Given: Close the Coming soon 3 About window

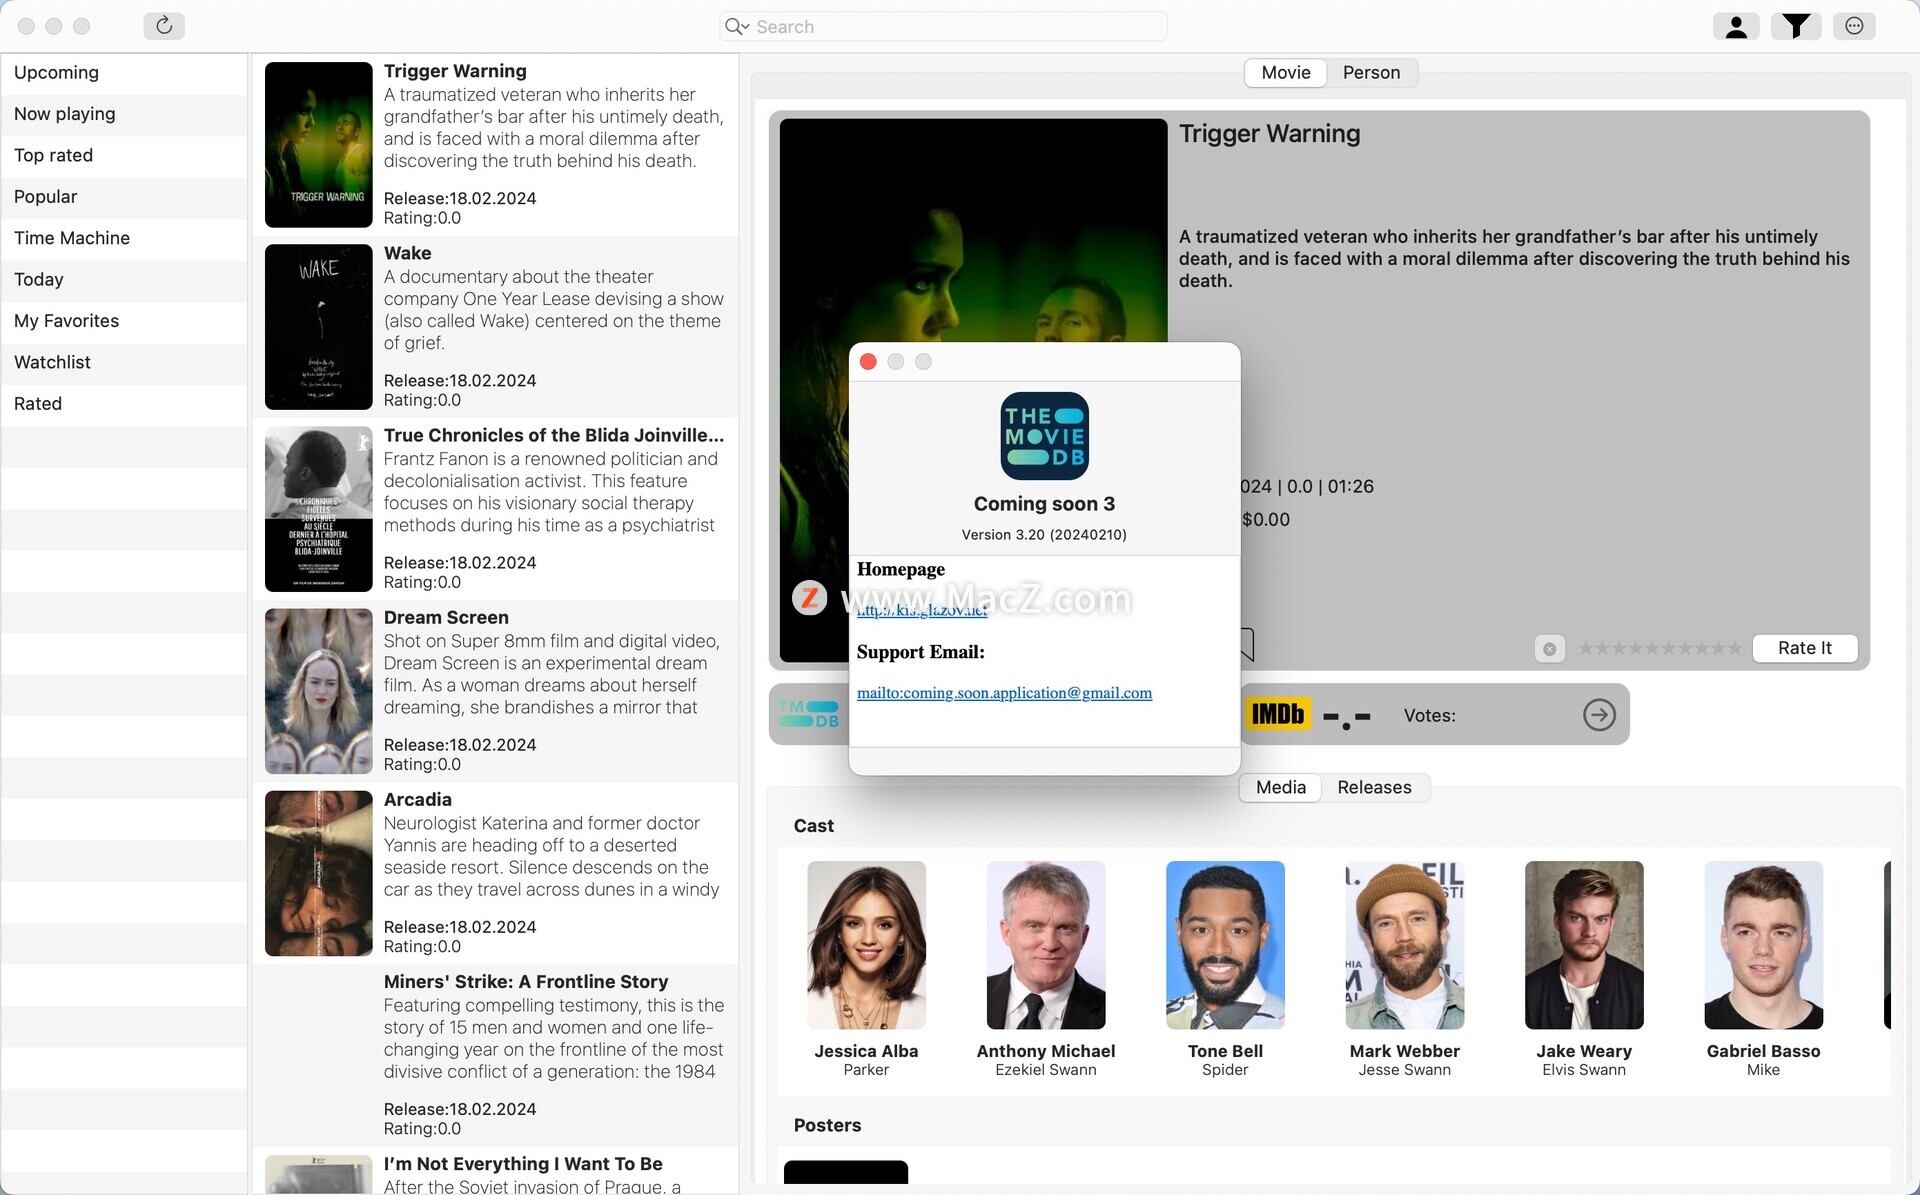Looking at the screenshot, I should (x=868, y=362).
